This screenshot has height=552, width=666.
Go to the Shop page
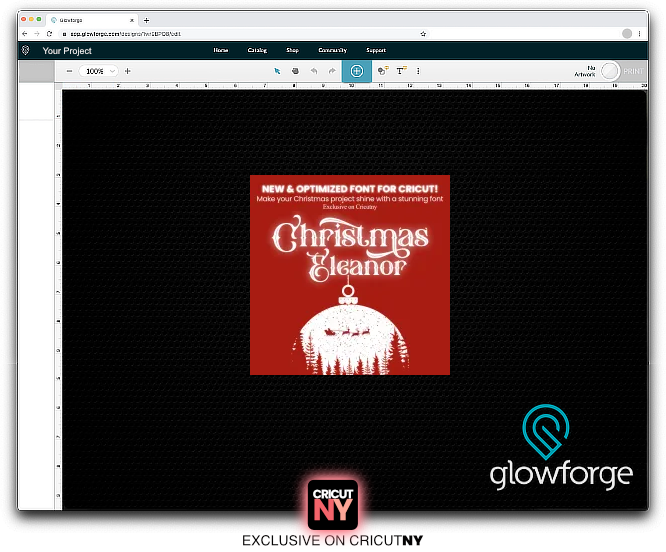292,50
